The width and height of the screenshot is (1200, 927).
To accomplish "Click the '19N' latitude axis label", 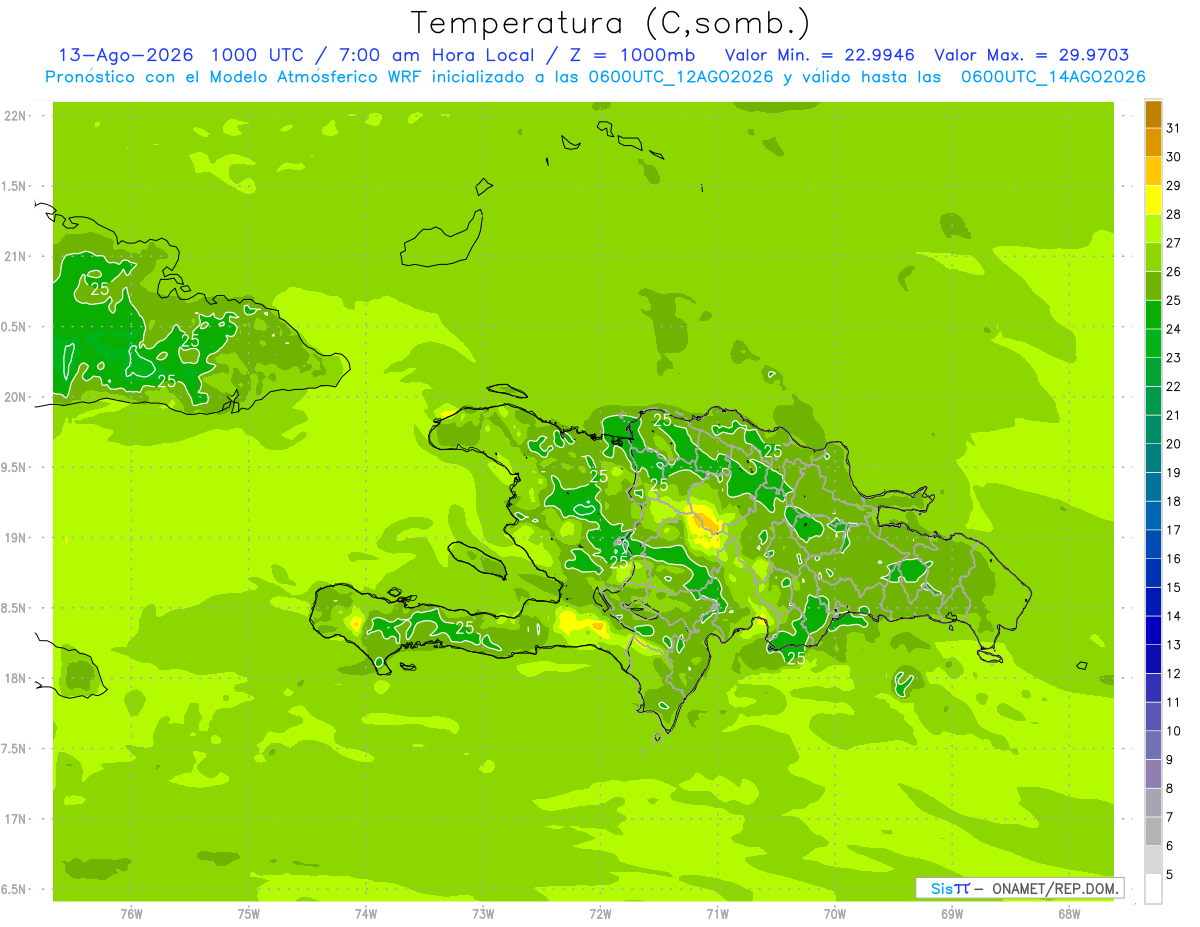I will pyautogui.click(x=17, y=538).
